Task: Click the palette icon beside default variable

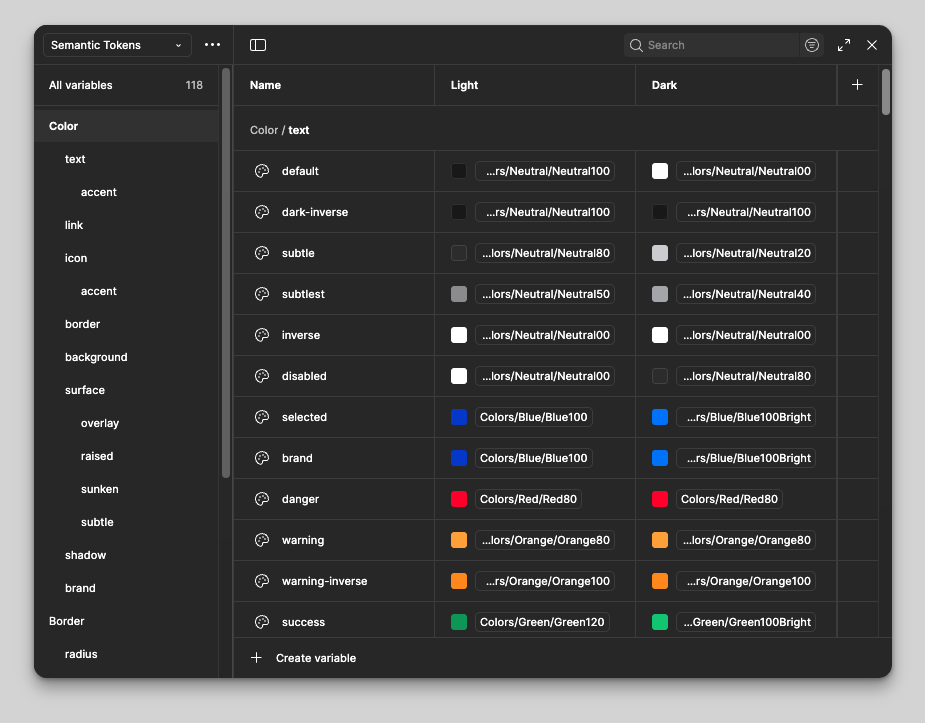Action: click(x=262, y=171)
